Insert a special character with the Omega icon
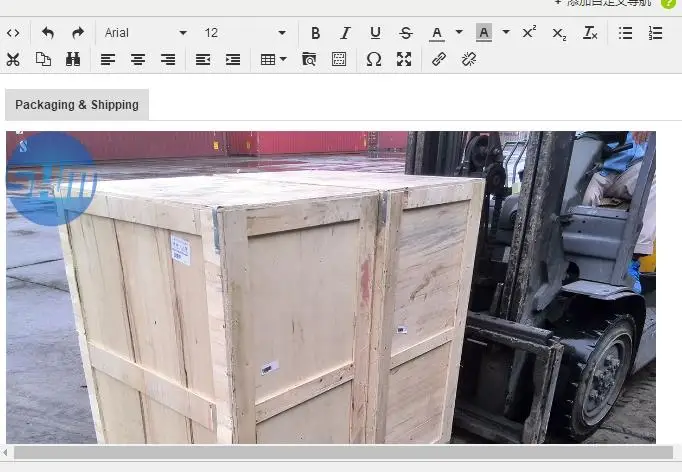The image size is (682, 472). pos(373,59)
